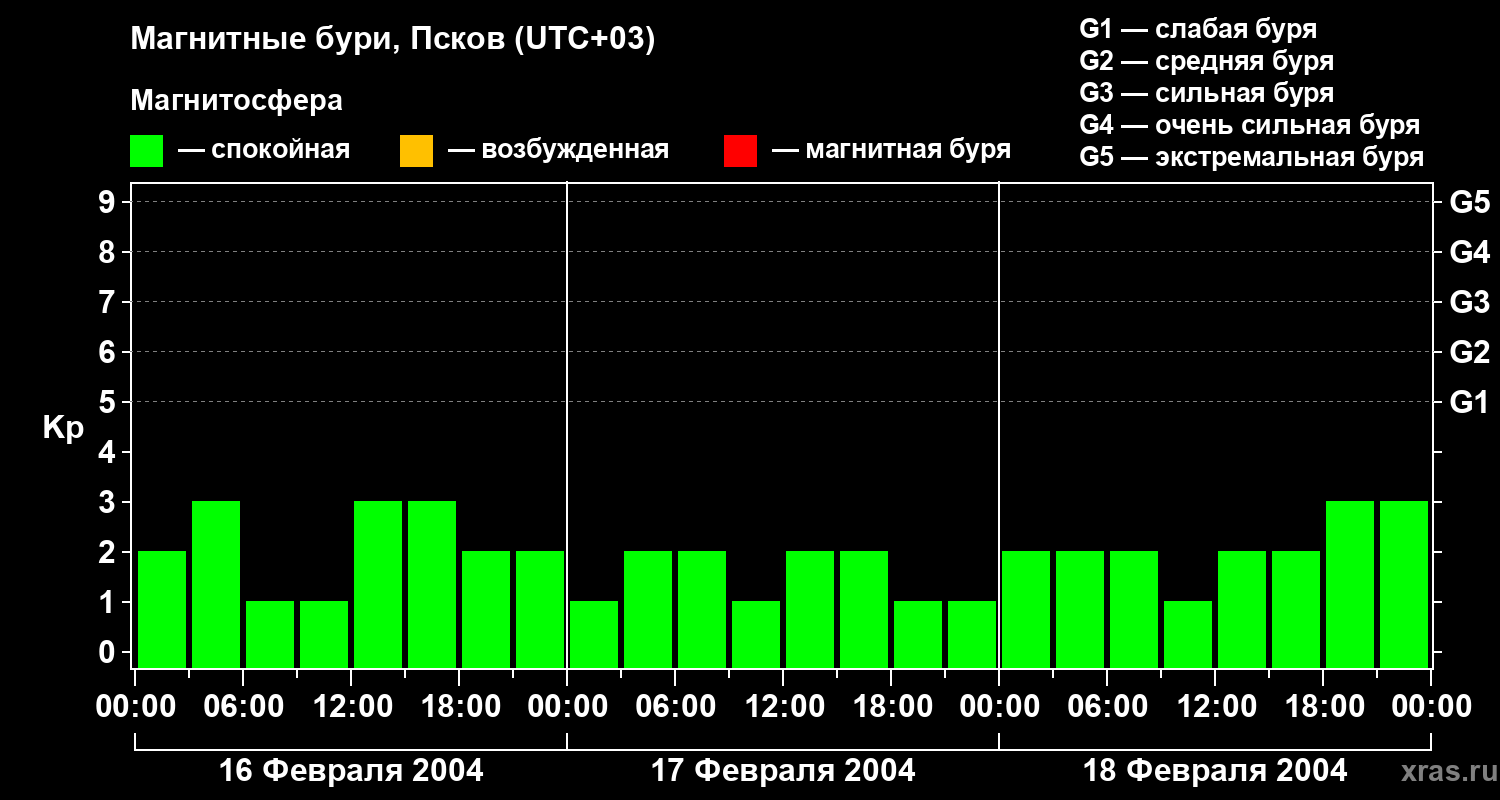1500x800 pixels.
Task: Click the '17 Февраля 2004' date label
Action: coord(782,771)
